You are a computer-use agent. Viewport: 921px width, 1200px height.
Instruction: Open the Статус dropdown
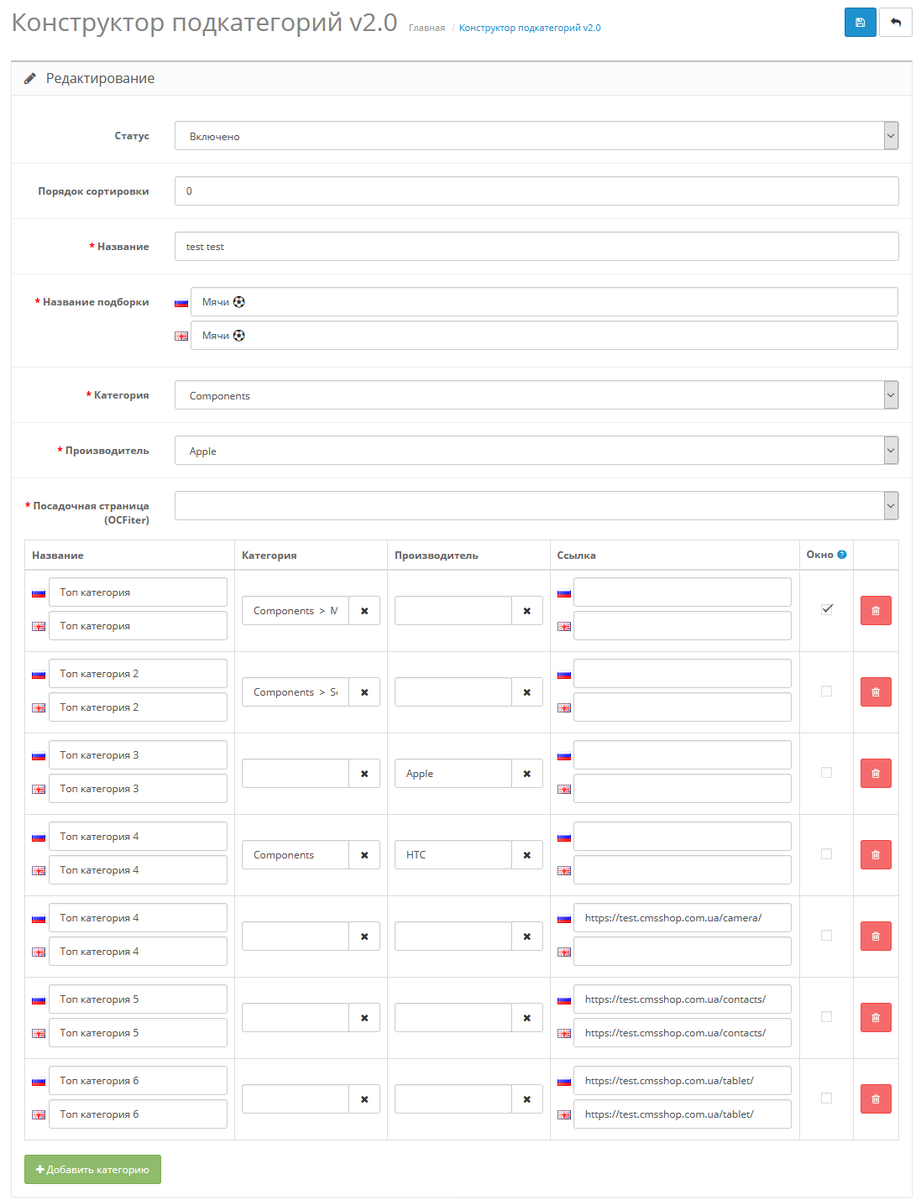[x=536, y=136]
